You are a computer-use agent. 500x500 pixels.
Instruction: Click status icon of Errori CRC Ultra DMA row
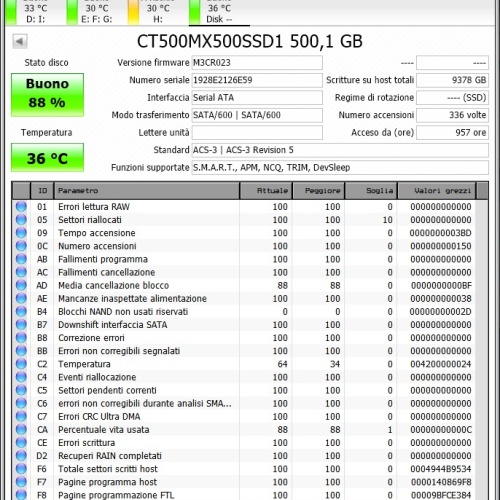pos(21,416)
